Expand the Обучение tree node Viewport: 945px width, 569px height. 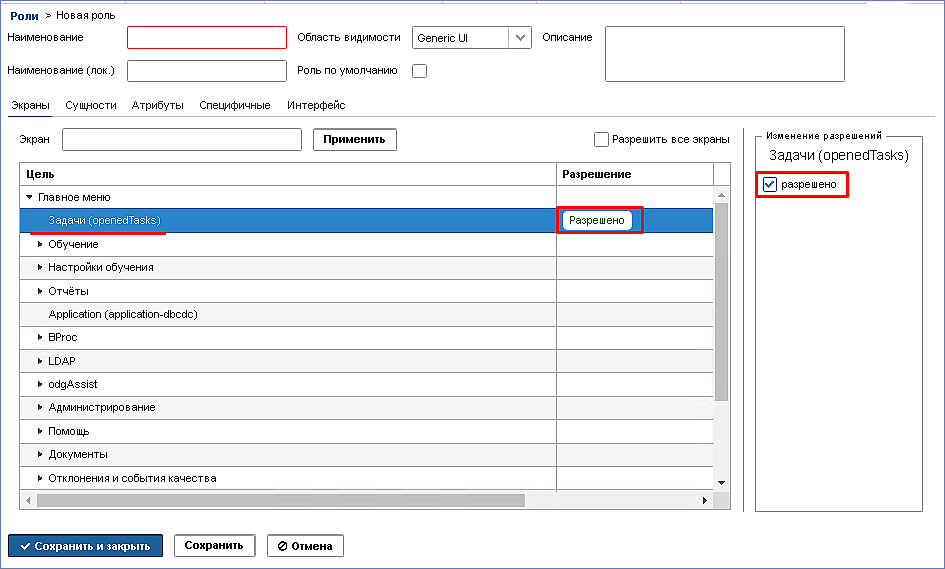40,244
